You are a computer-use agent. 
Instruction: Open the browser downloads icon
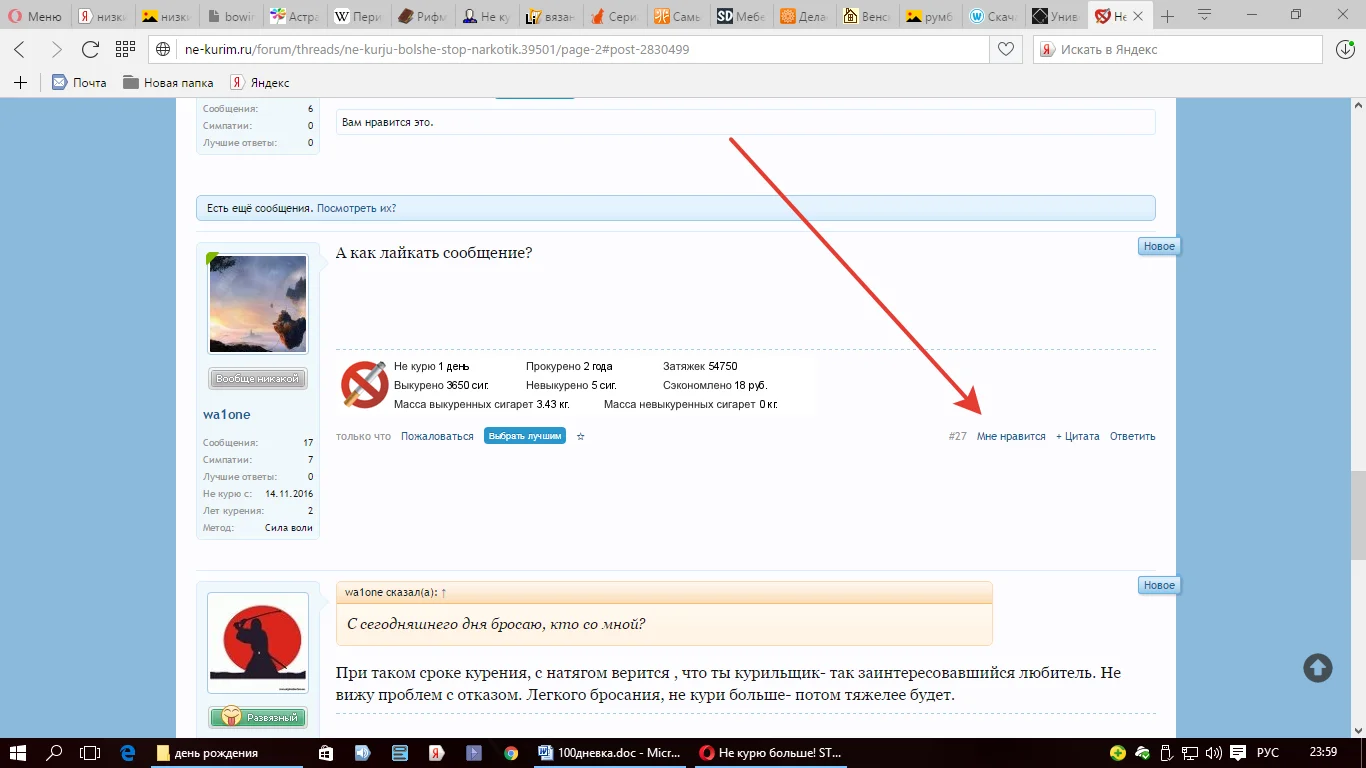[1346, 49]
